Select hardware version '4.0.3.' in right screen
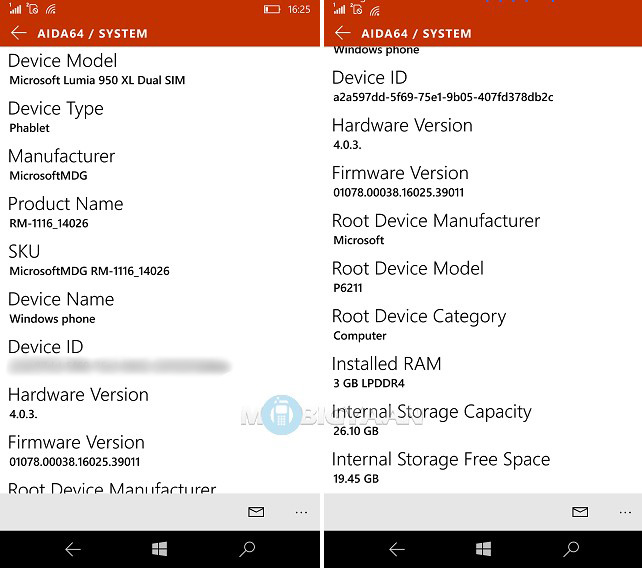This screenshot has width=642, height=568. click(x=347, y=145)
